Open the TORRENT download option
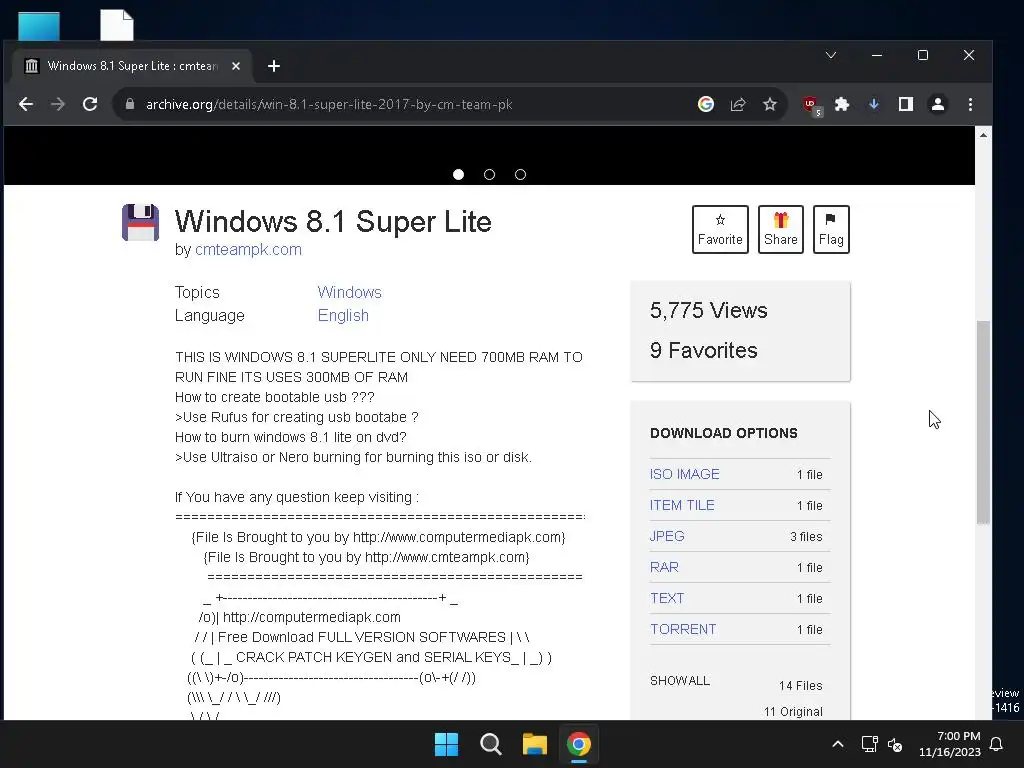 683,629
